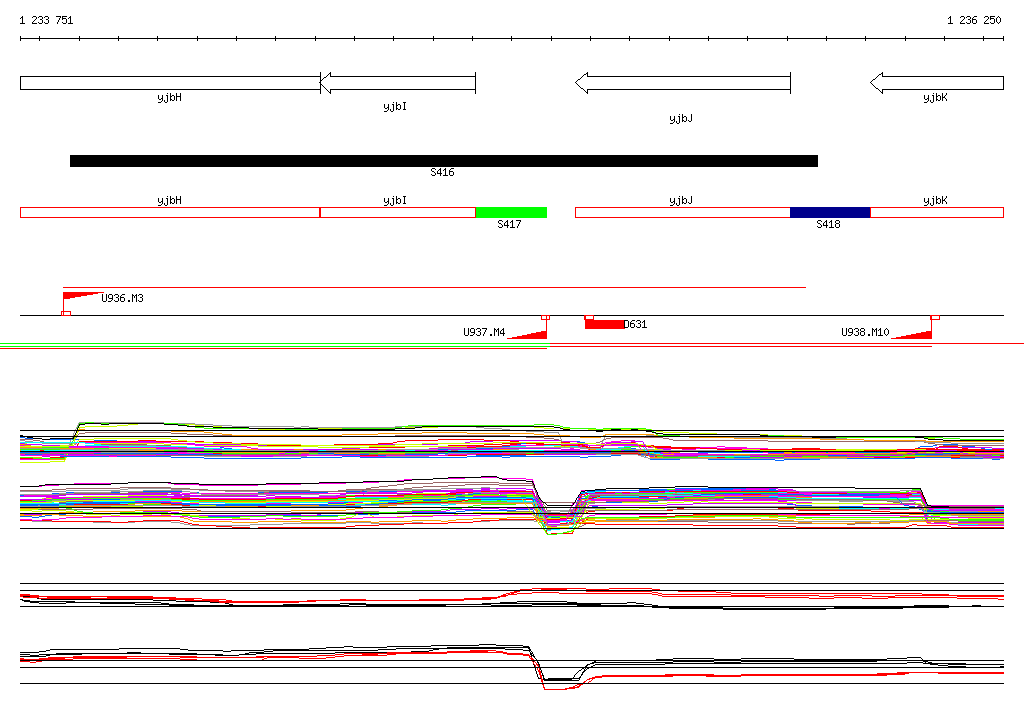Select the red D631 block
The height and width of the screenshot is (714, 1024).
click(604, 324)
